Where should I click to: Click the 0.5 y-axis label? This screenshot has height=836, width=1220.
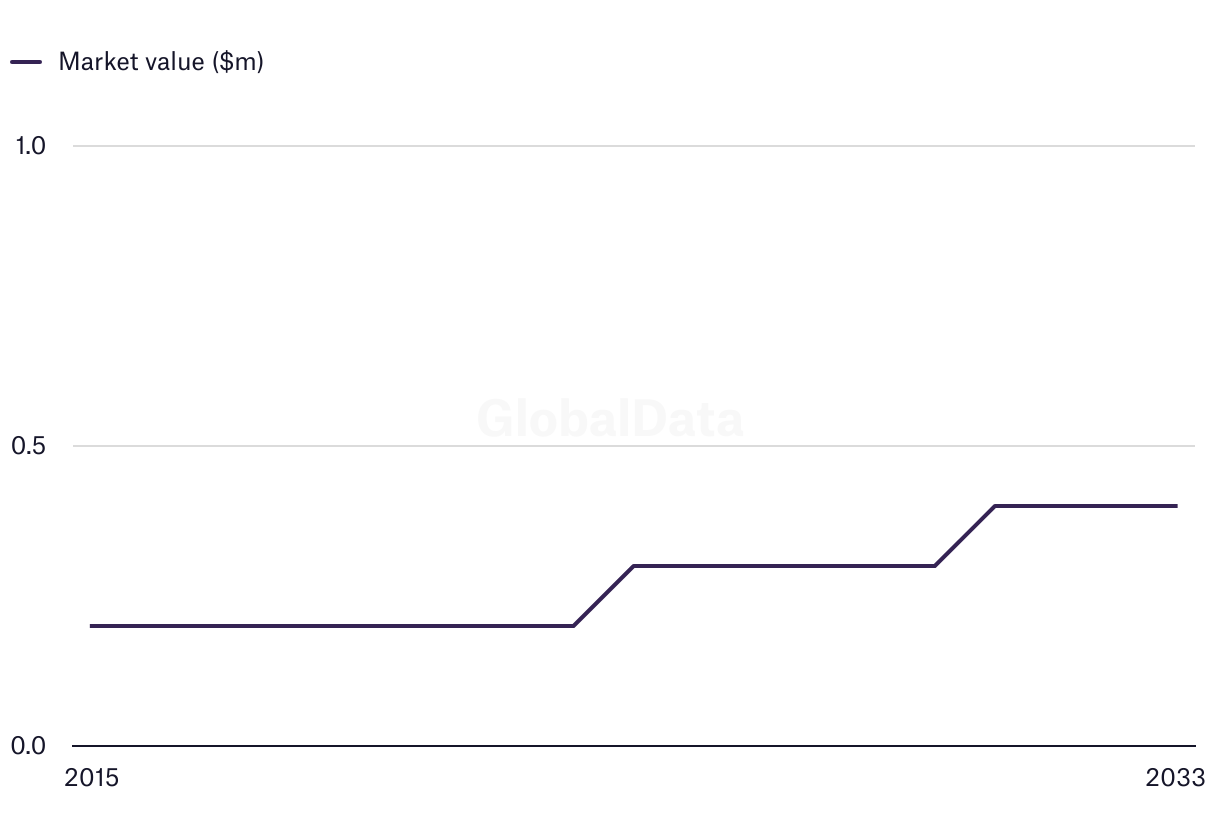coord(30,446)
